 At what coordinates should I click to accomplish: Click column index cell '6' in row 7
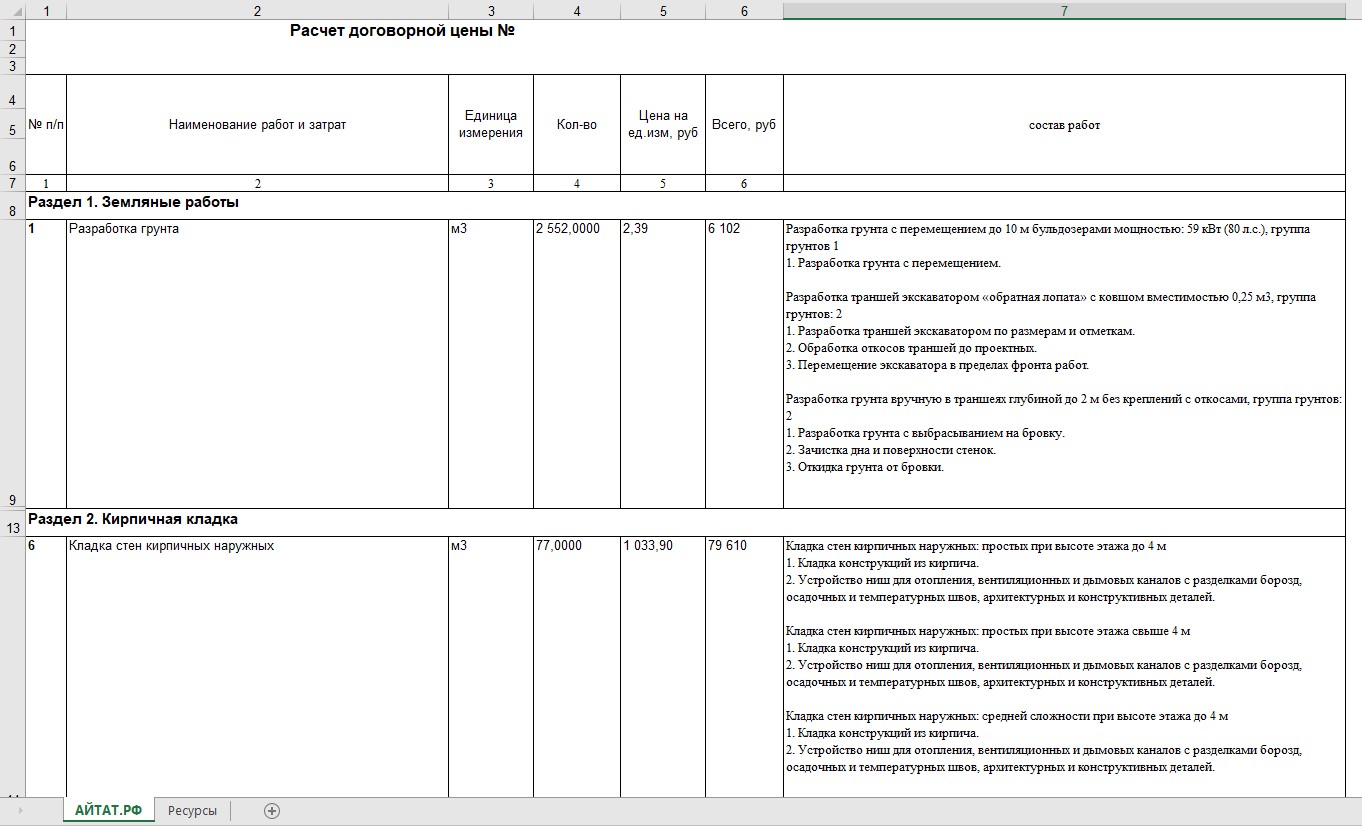pyautogui.click(x=744, y=184)
